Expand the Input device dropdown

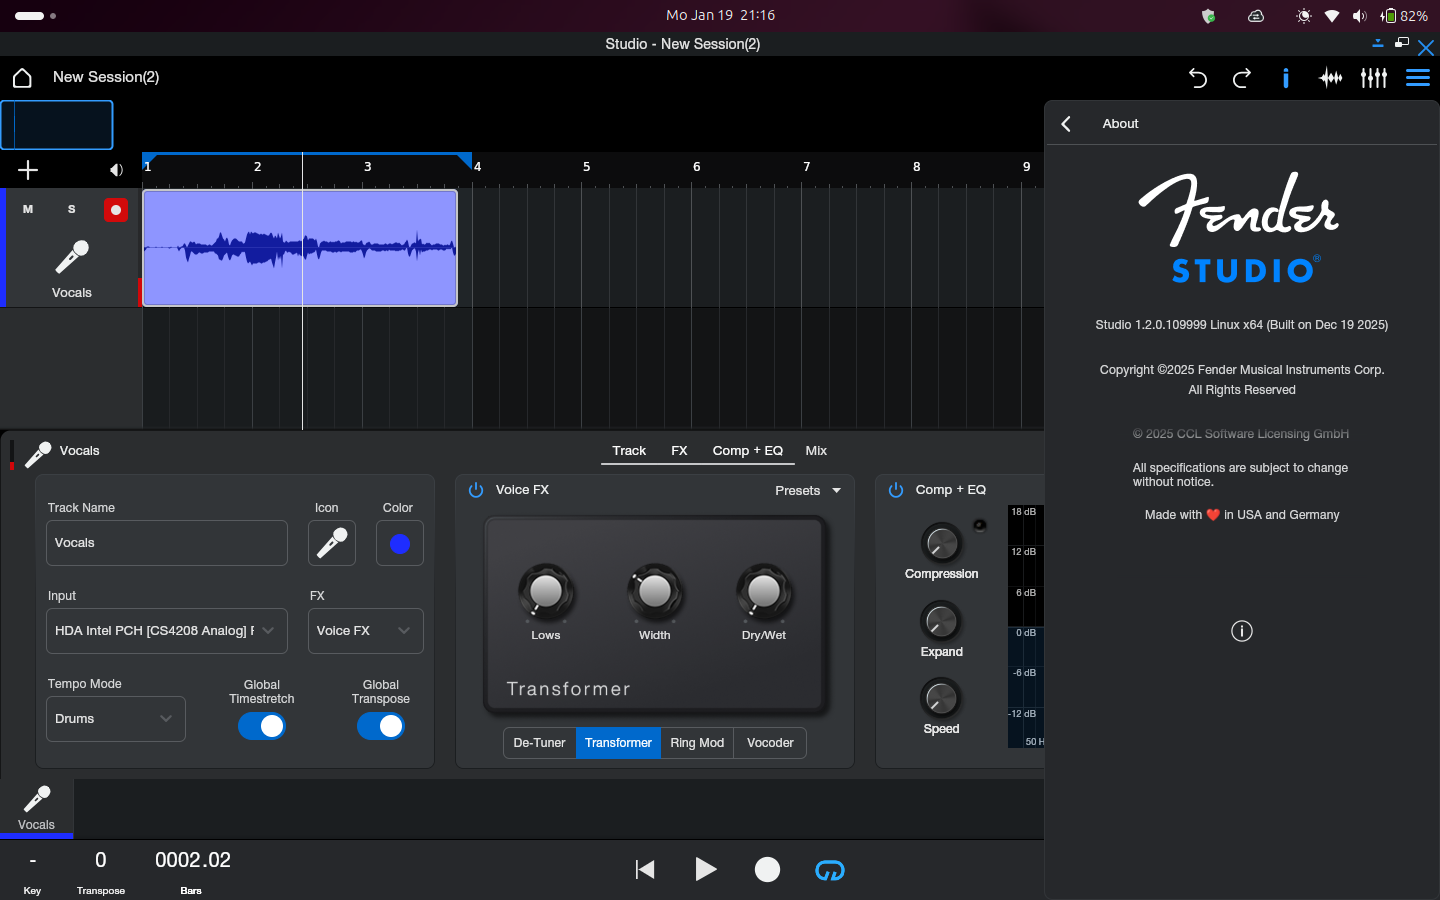tap(166, 631)
